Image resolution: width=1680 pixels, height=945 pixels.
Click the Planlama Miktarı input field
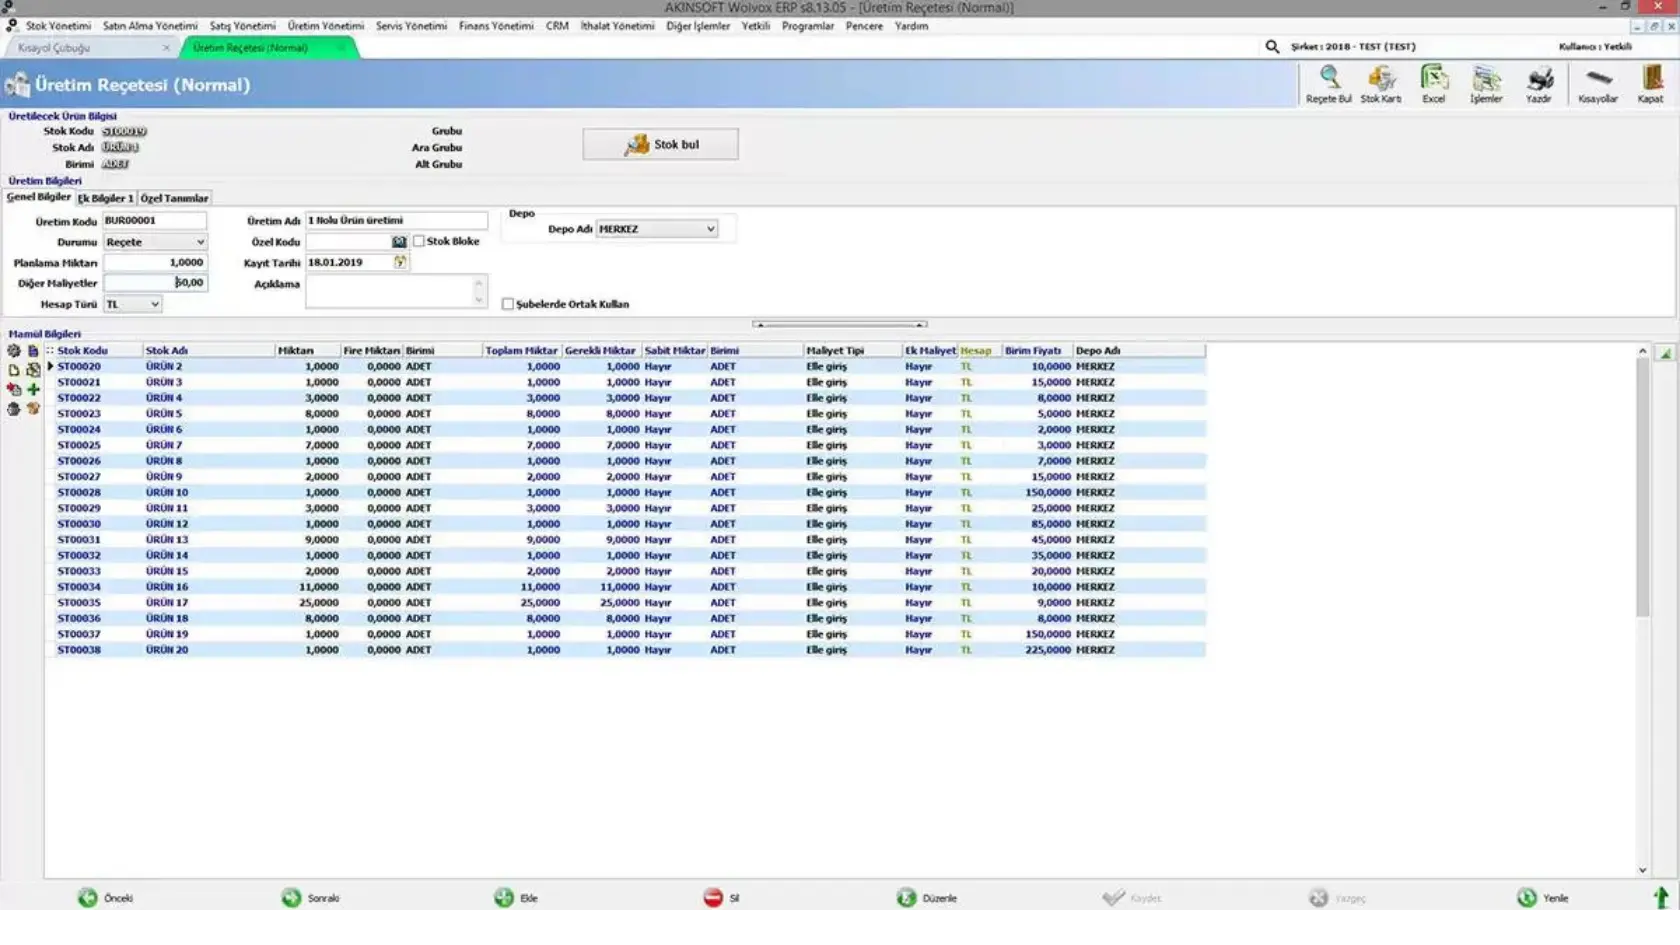click(155, 262)
